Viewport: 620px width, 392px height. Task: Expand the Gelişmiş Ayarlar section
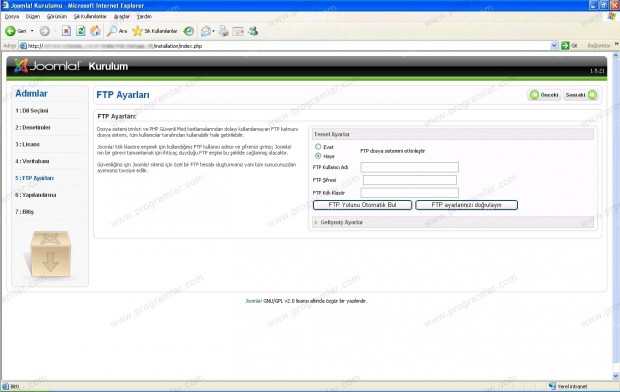point(453,222)
